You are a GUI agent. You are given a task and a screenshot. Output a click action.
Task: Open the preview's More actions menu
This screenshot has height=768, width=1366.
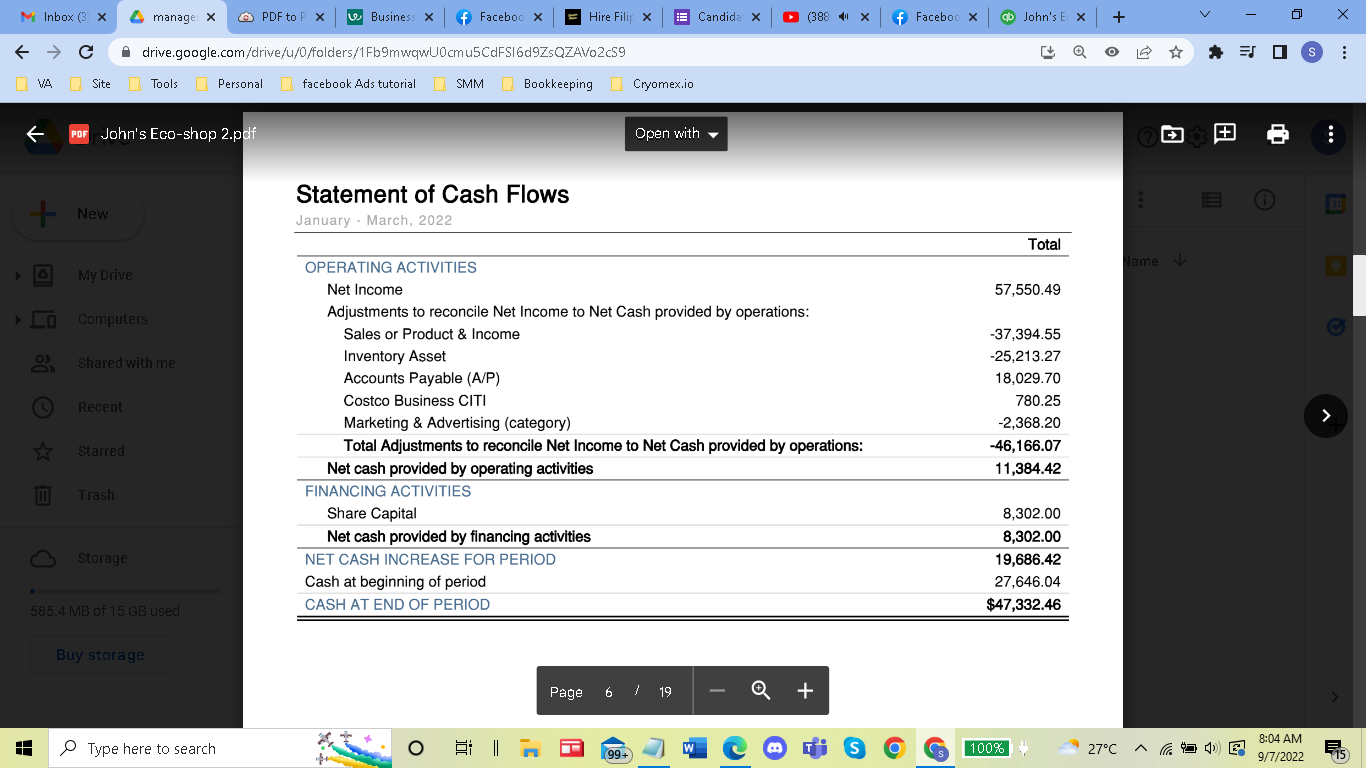(x=1330, y=134)
